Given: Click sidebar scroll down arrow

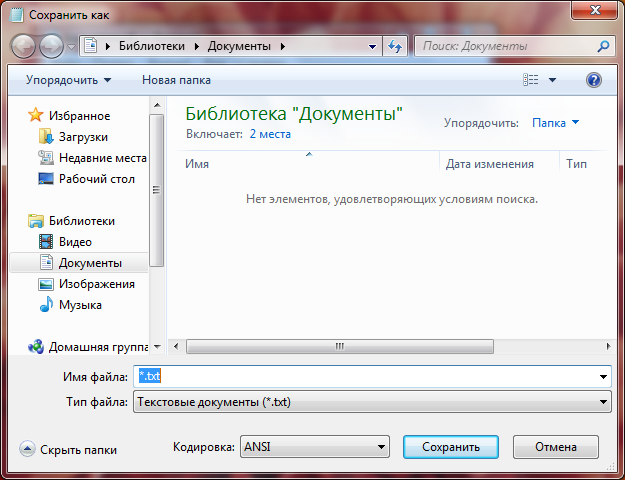Looking at the screenshot, I should [x=157, y=347].
